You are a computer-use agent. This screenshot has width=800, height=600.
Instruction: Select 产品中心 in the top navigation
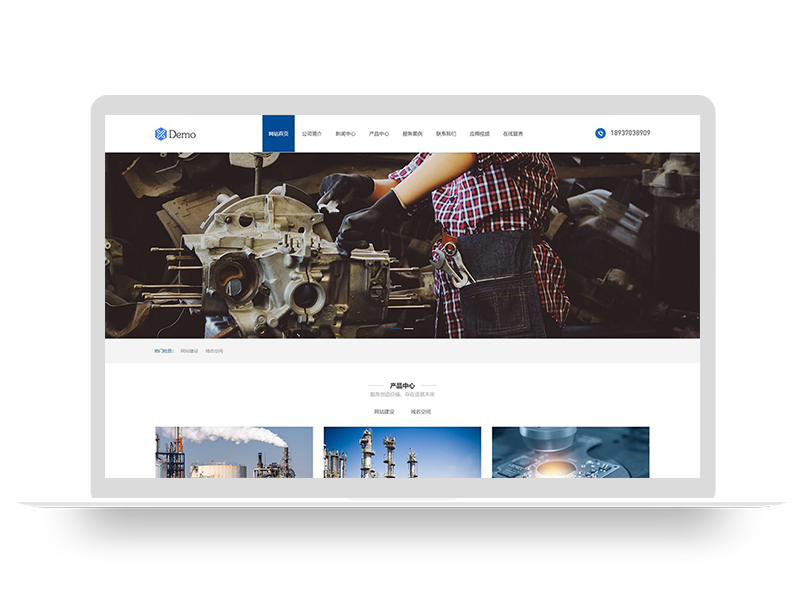pos(379,133)
